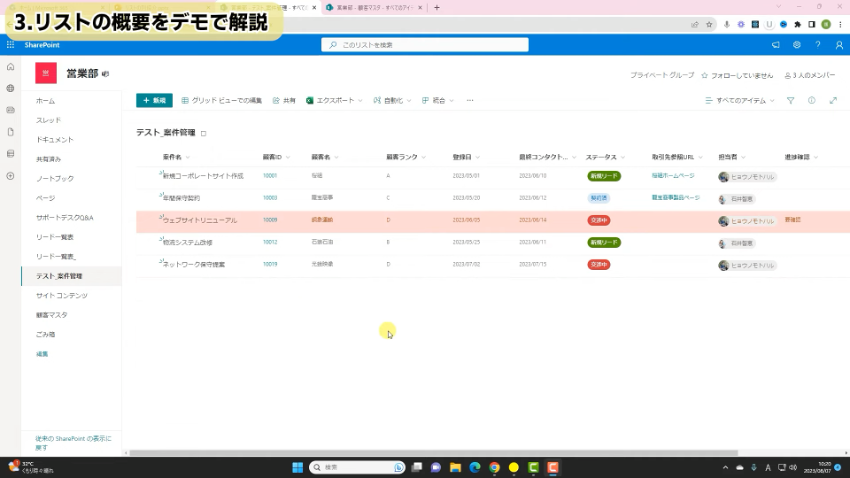Toggle follow star for this site

(x=705, y=75)
